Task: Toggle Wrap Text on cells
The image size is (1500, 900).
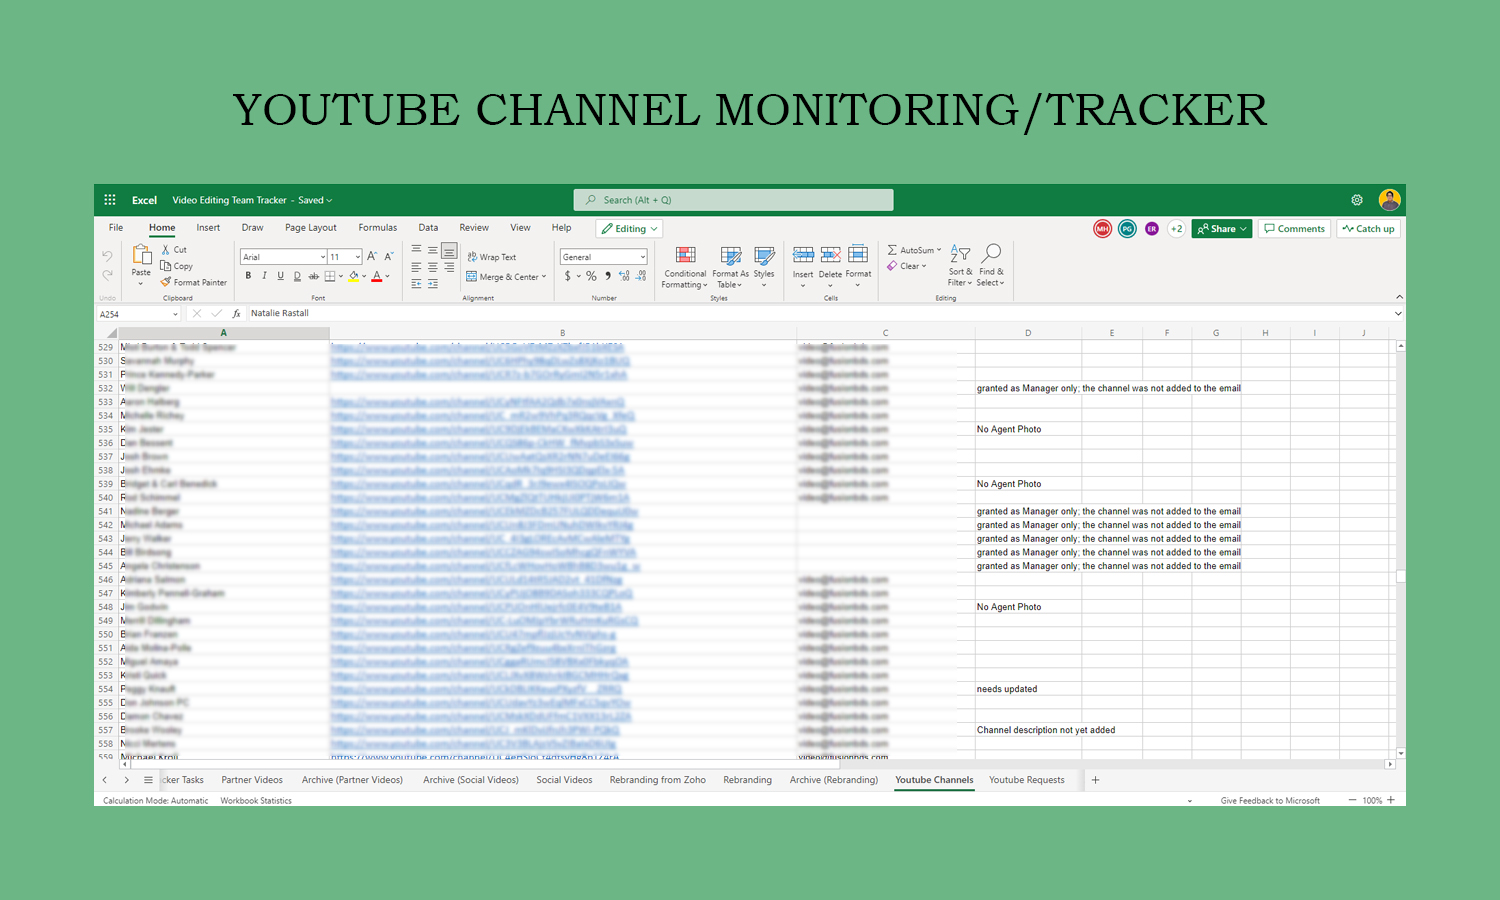Action: (x=491, y=257)
